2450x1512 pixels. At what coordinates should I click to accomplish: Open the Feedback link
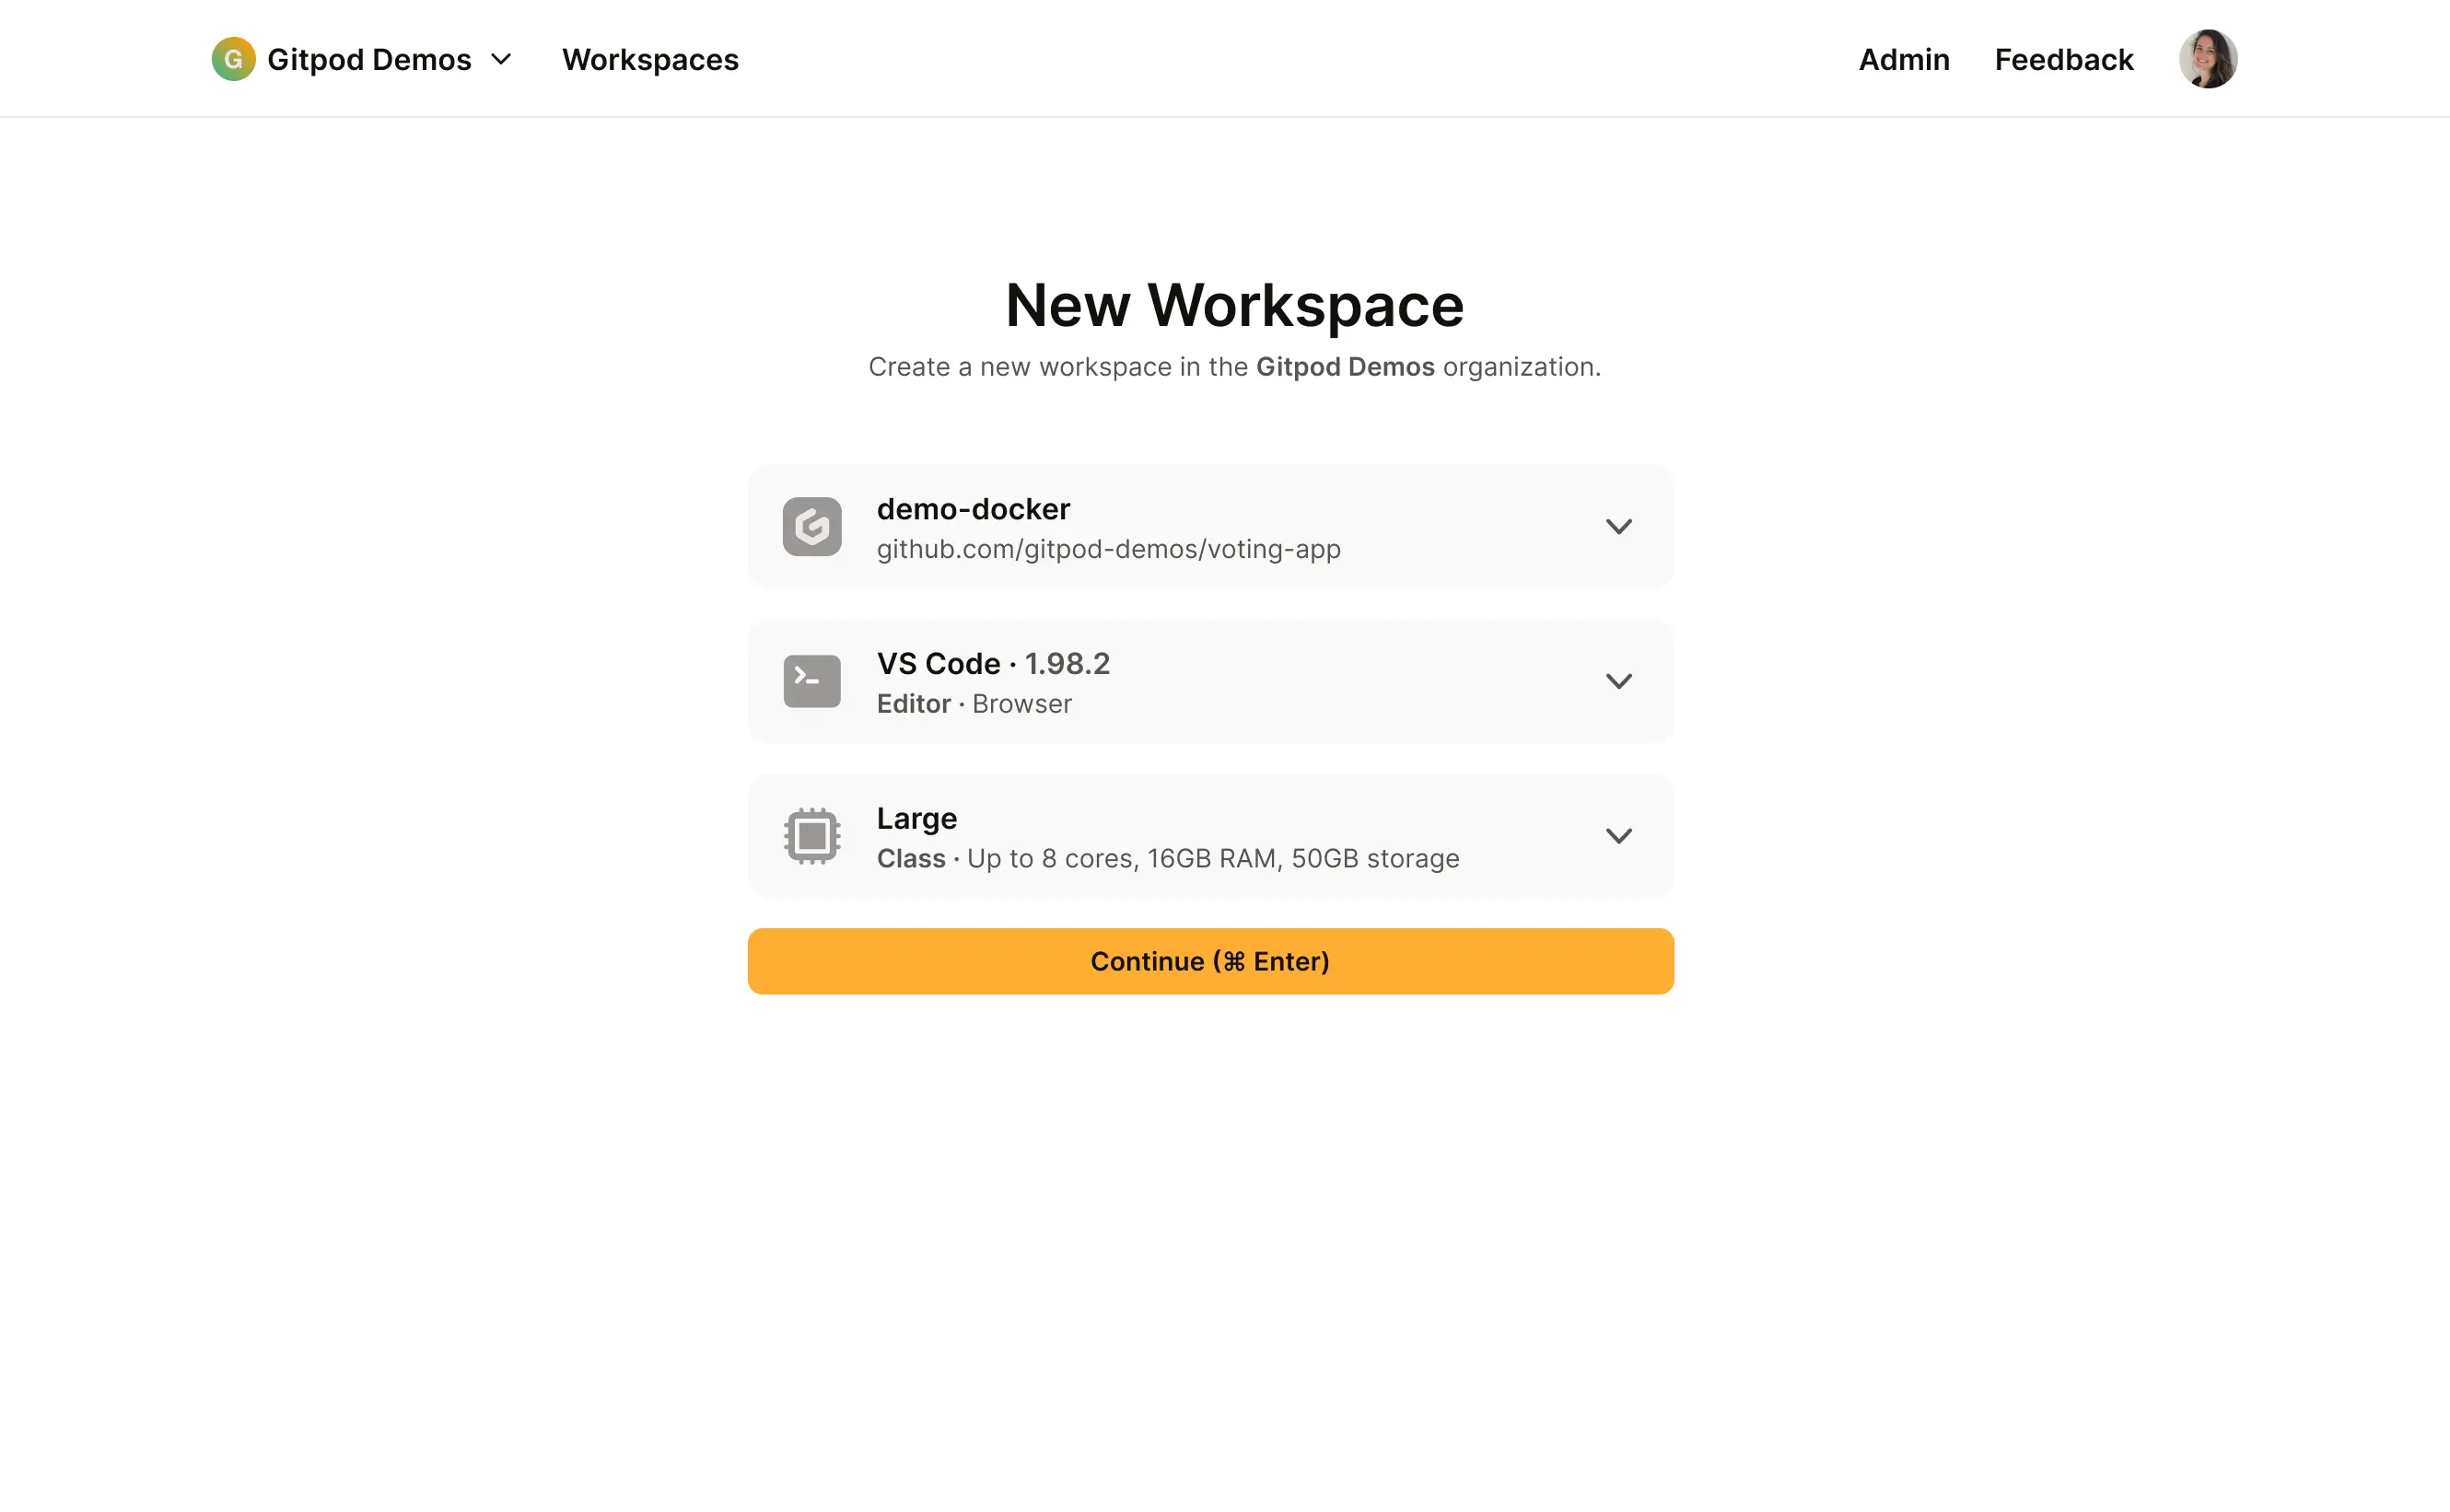click(2063, 59)
